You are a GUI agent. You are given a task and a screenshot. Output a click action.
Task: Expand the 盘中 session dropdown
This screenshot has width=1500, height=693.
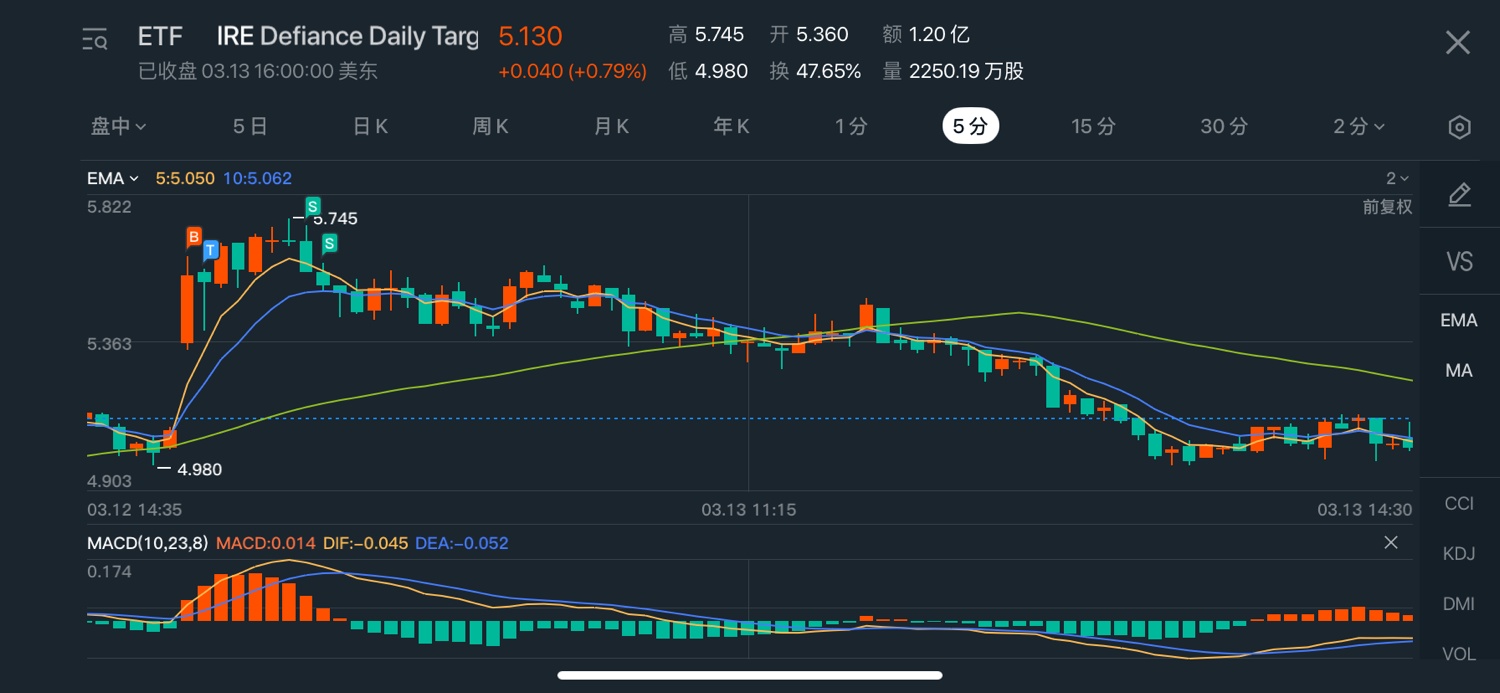tap(119, 127)
